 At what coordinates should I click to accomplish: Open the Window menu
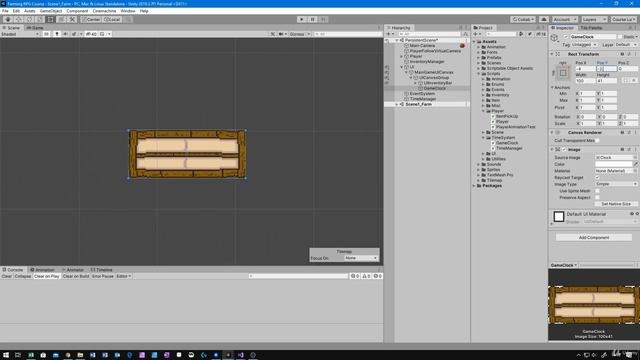tap(128, 11)
